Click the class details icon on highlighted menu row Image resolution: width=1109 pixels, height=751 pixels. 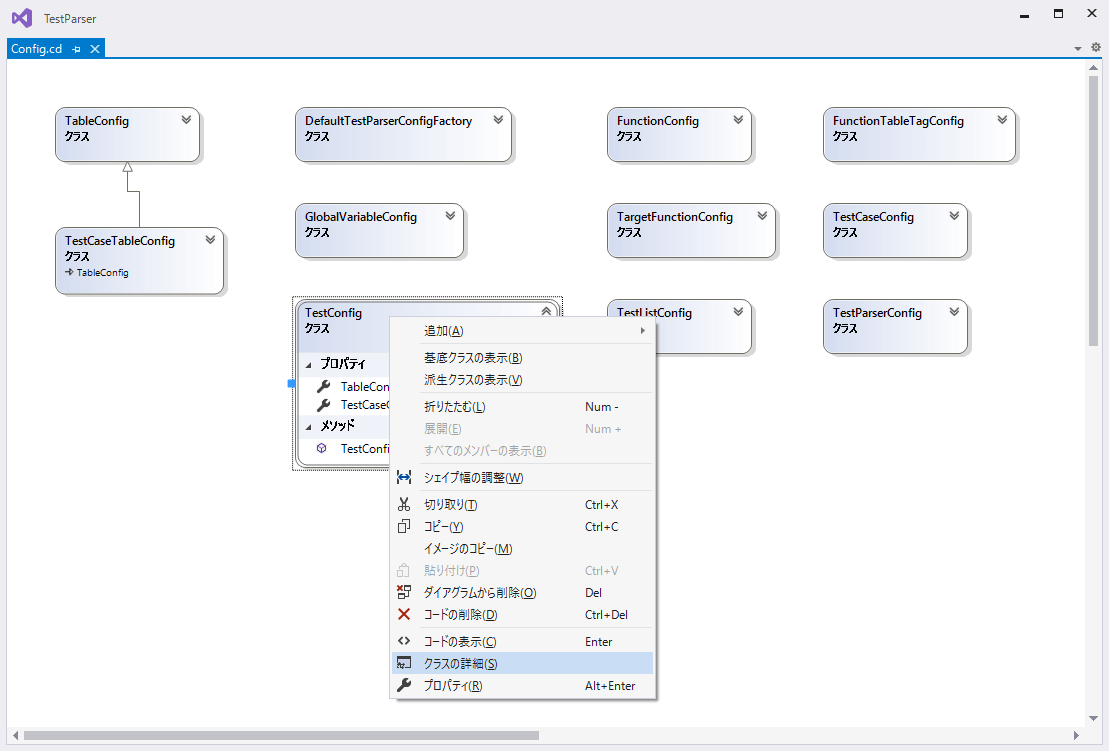coord(404,662)
